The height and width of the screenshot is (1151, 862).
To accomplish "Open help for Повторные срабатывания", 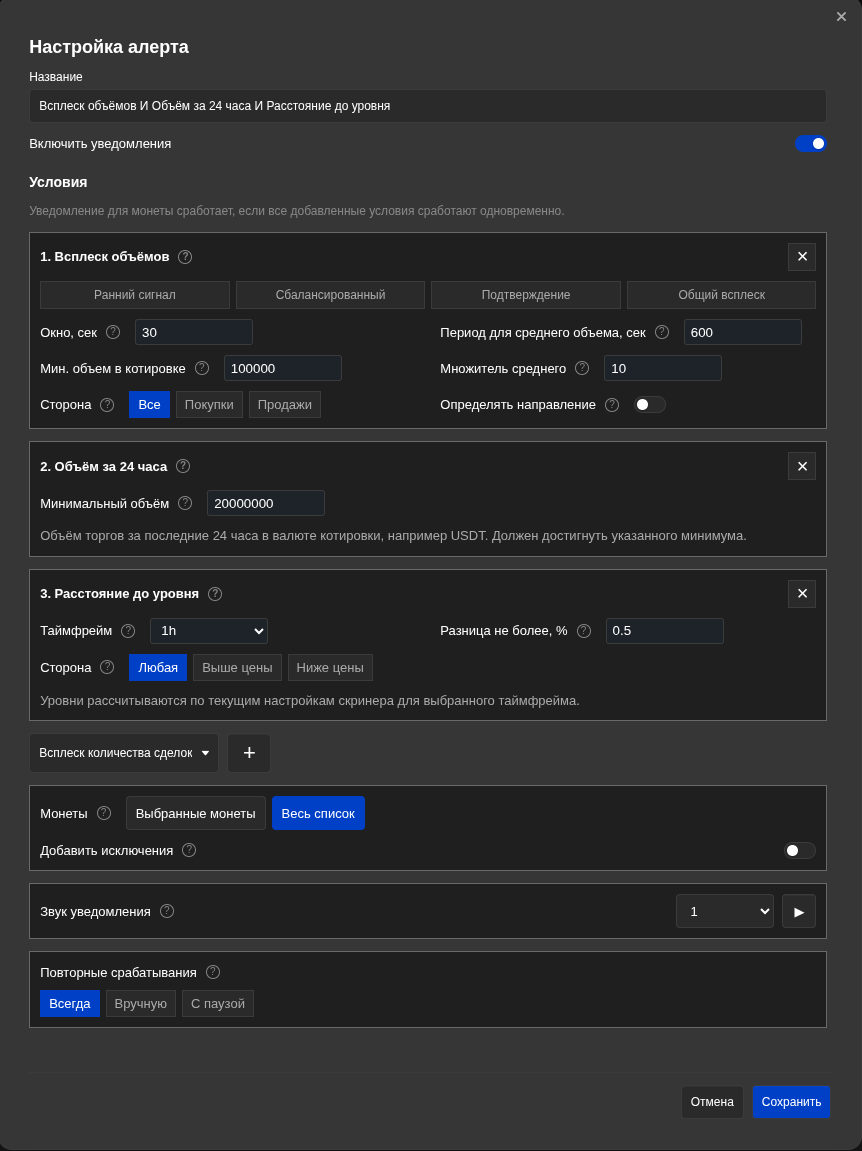I will [213, 972].
